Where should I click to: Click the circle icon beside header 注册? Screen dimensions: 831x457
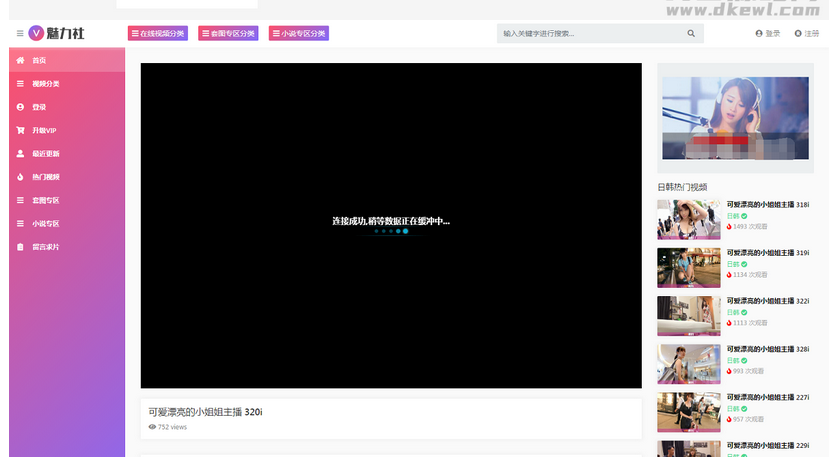click(798, 33)
